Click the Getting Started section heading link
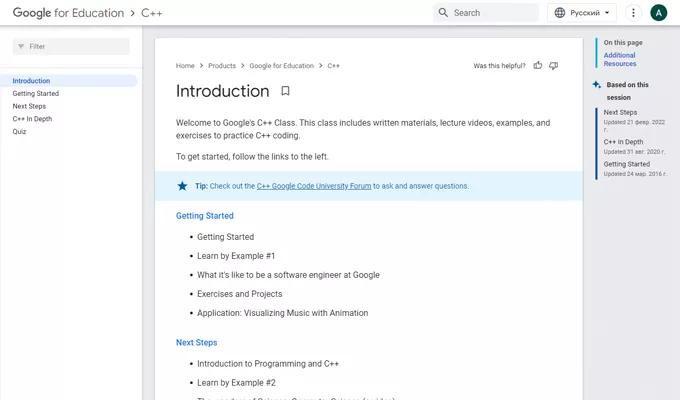The image size is (680, 400). pos(204,216)
